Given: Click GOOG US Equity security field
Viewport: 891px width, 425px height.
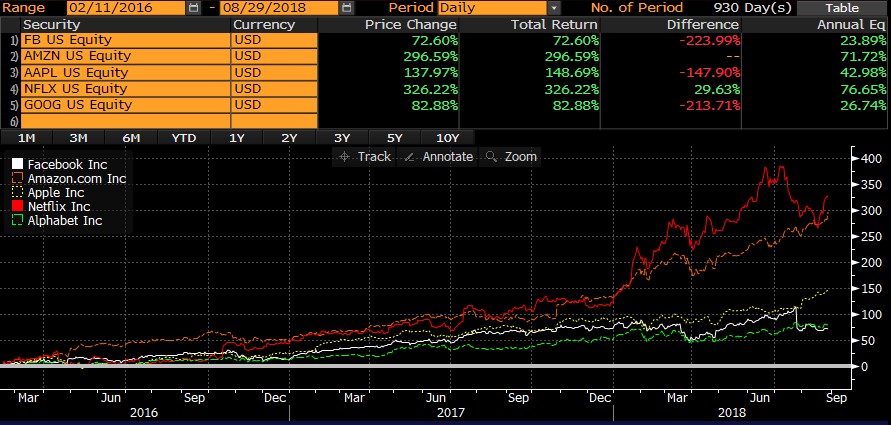Looking at the screenshot, I should point(125,105).
